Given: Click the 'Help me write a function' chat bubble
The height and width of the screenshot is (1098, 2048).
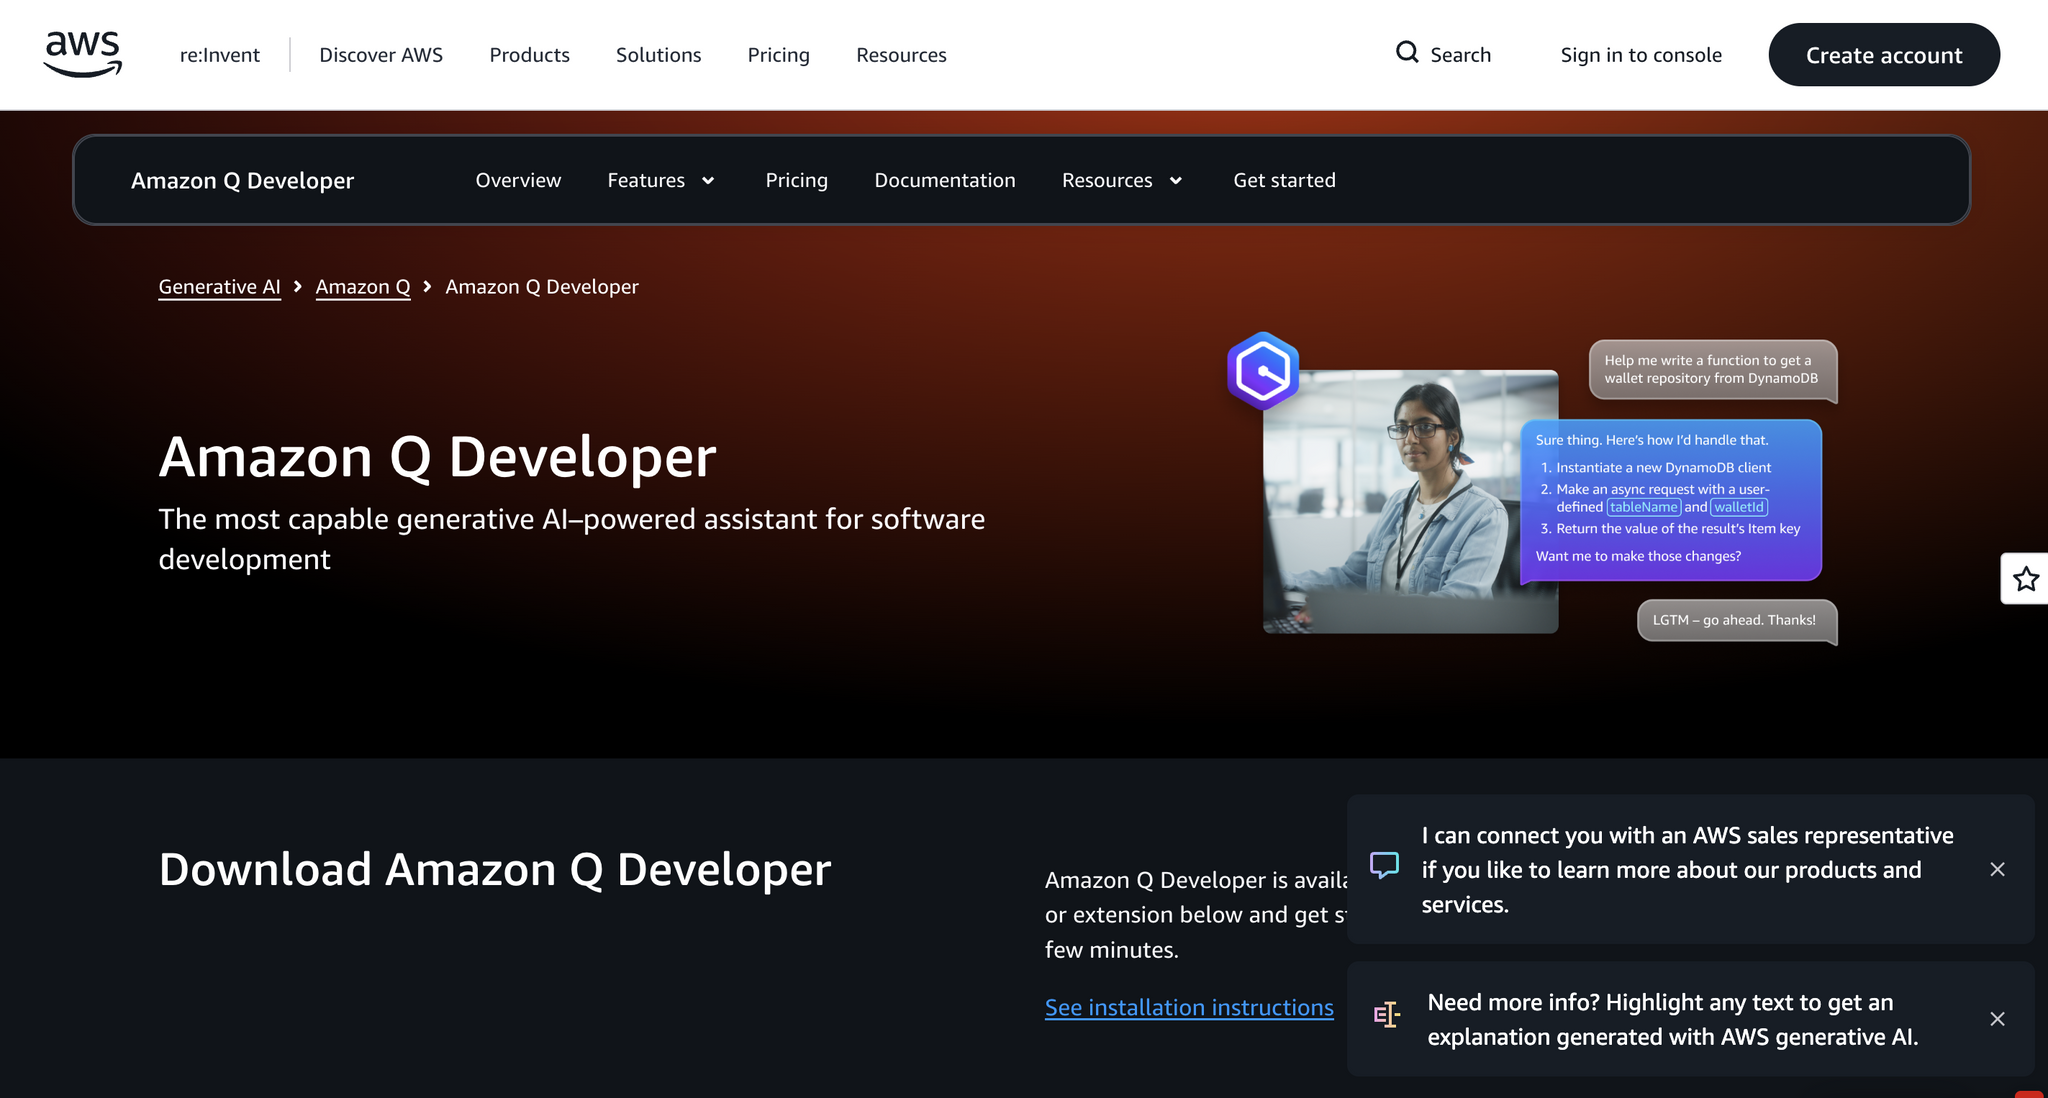Looking at the screenshot, I should pos(1712,370).
